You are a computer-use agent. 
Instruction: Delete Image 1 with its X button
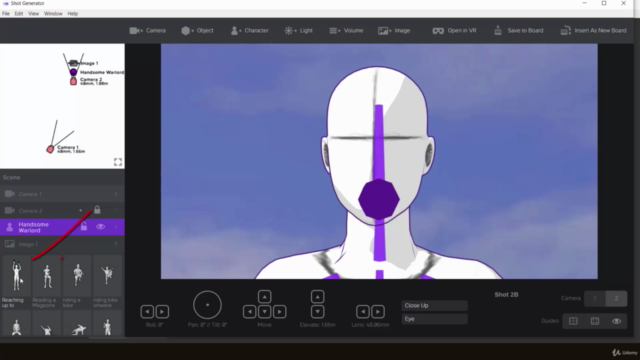click(116, 244)
